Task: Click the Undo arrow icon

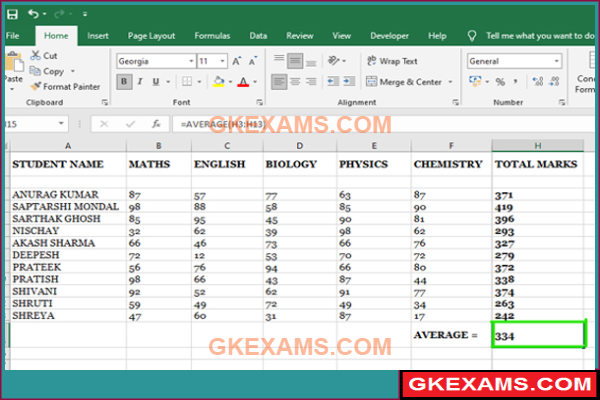Action: (34, 13)
